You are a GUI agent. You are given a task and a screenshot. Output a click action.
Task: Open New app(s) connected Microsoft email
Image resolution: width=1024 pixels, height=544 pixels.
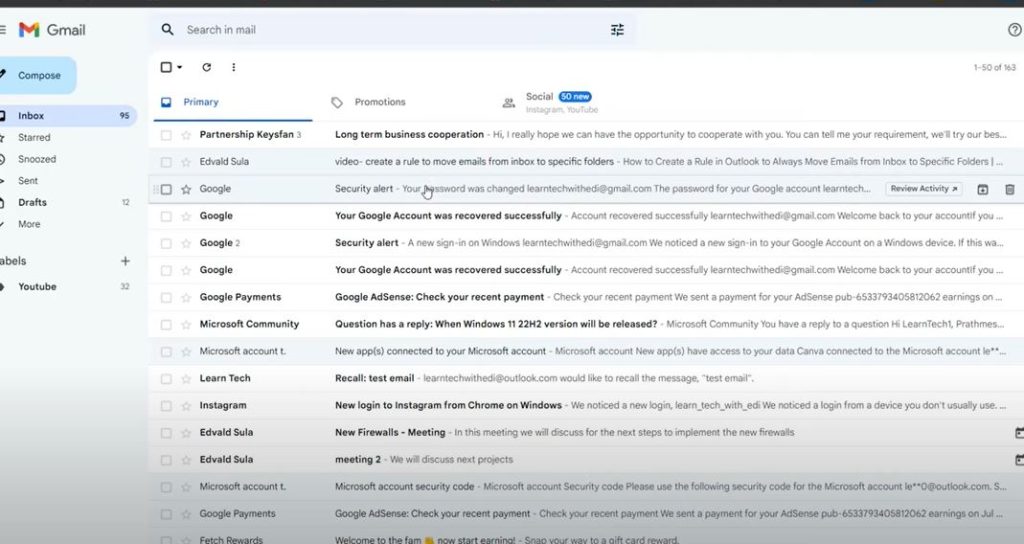pos(586,352)
